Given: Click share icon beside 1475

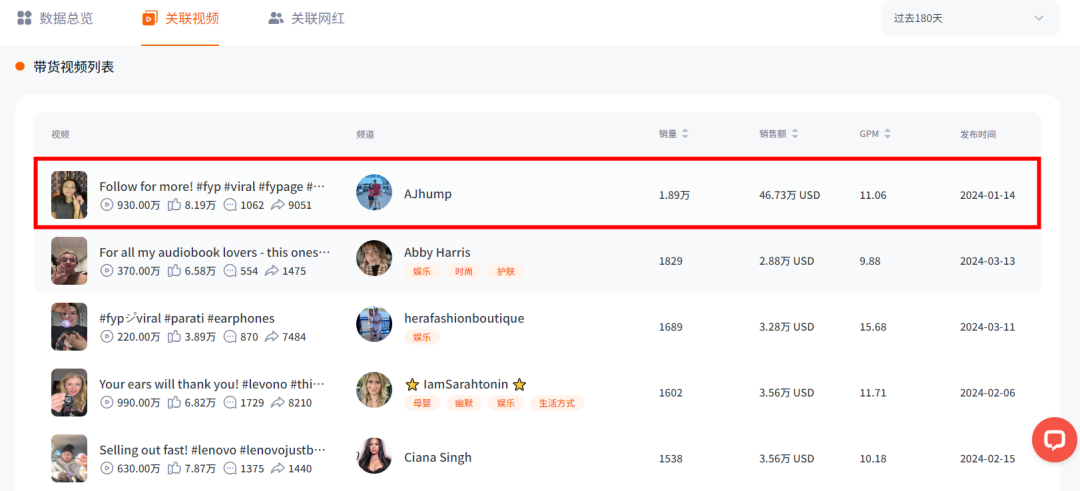Looking at the screenshot, I should click(271, 271).
